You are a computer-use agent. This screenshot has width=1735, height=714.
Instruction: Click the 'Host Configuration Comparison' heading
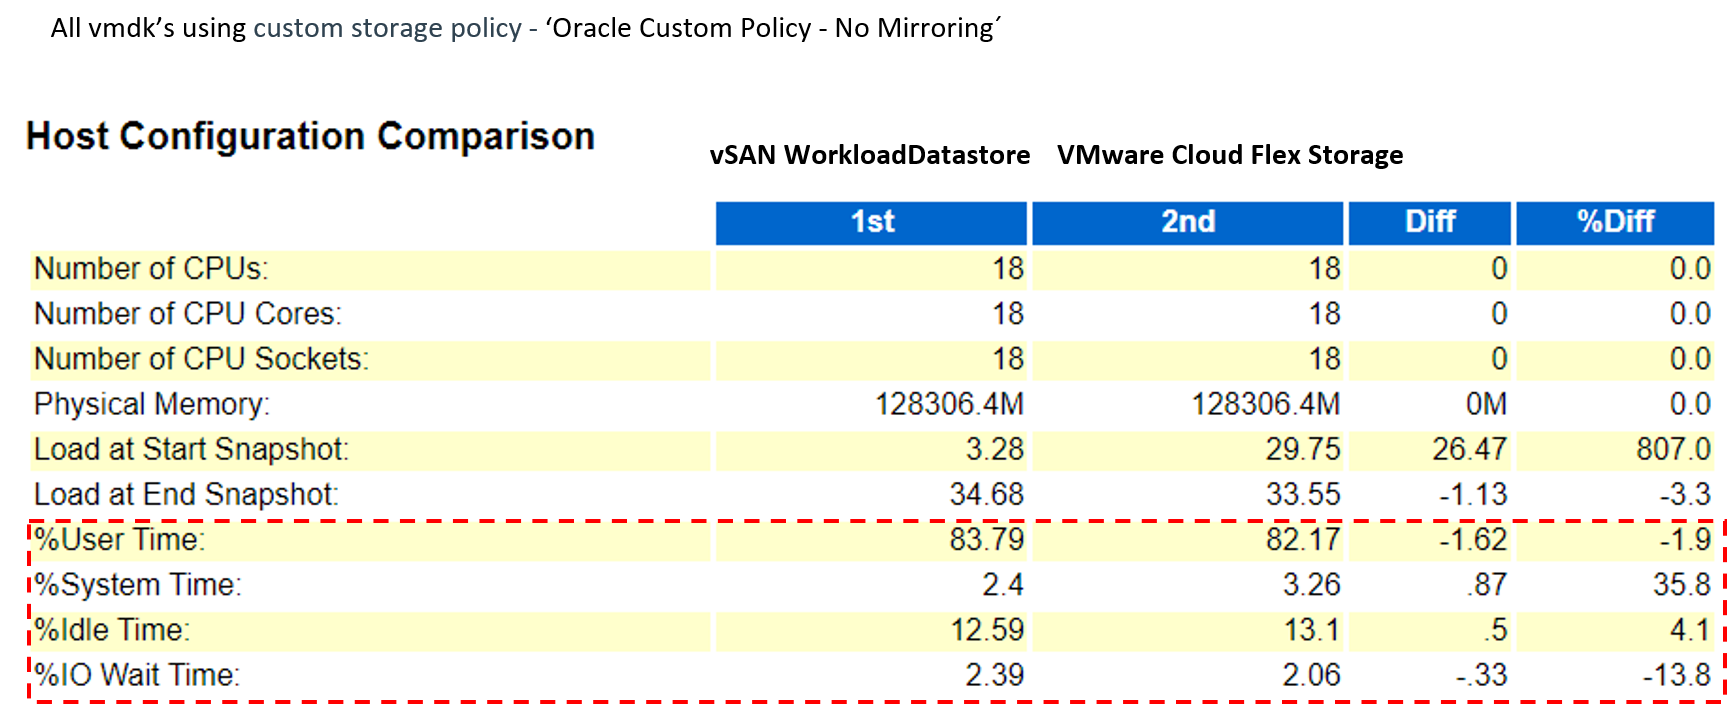click(x=310, y=136)
